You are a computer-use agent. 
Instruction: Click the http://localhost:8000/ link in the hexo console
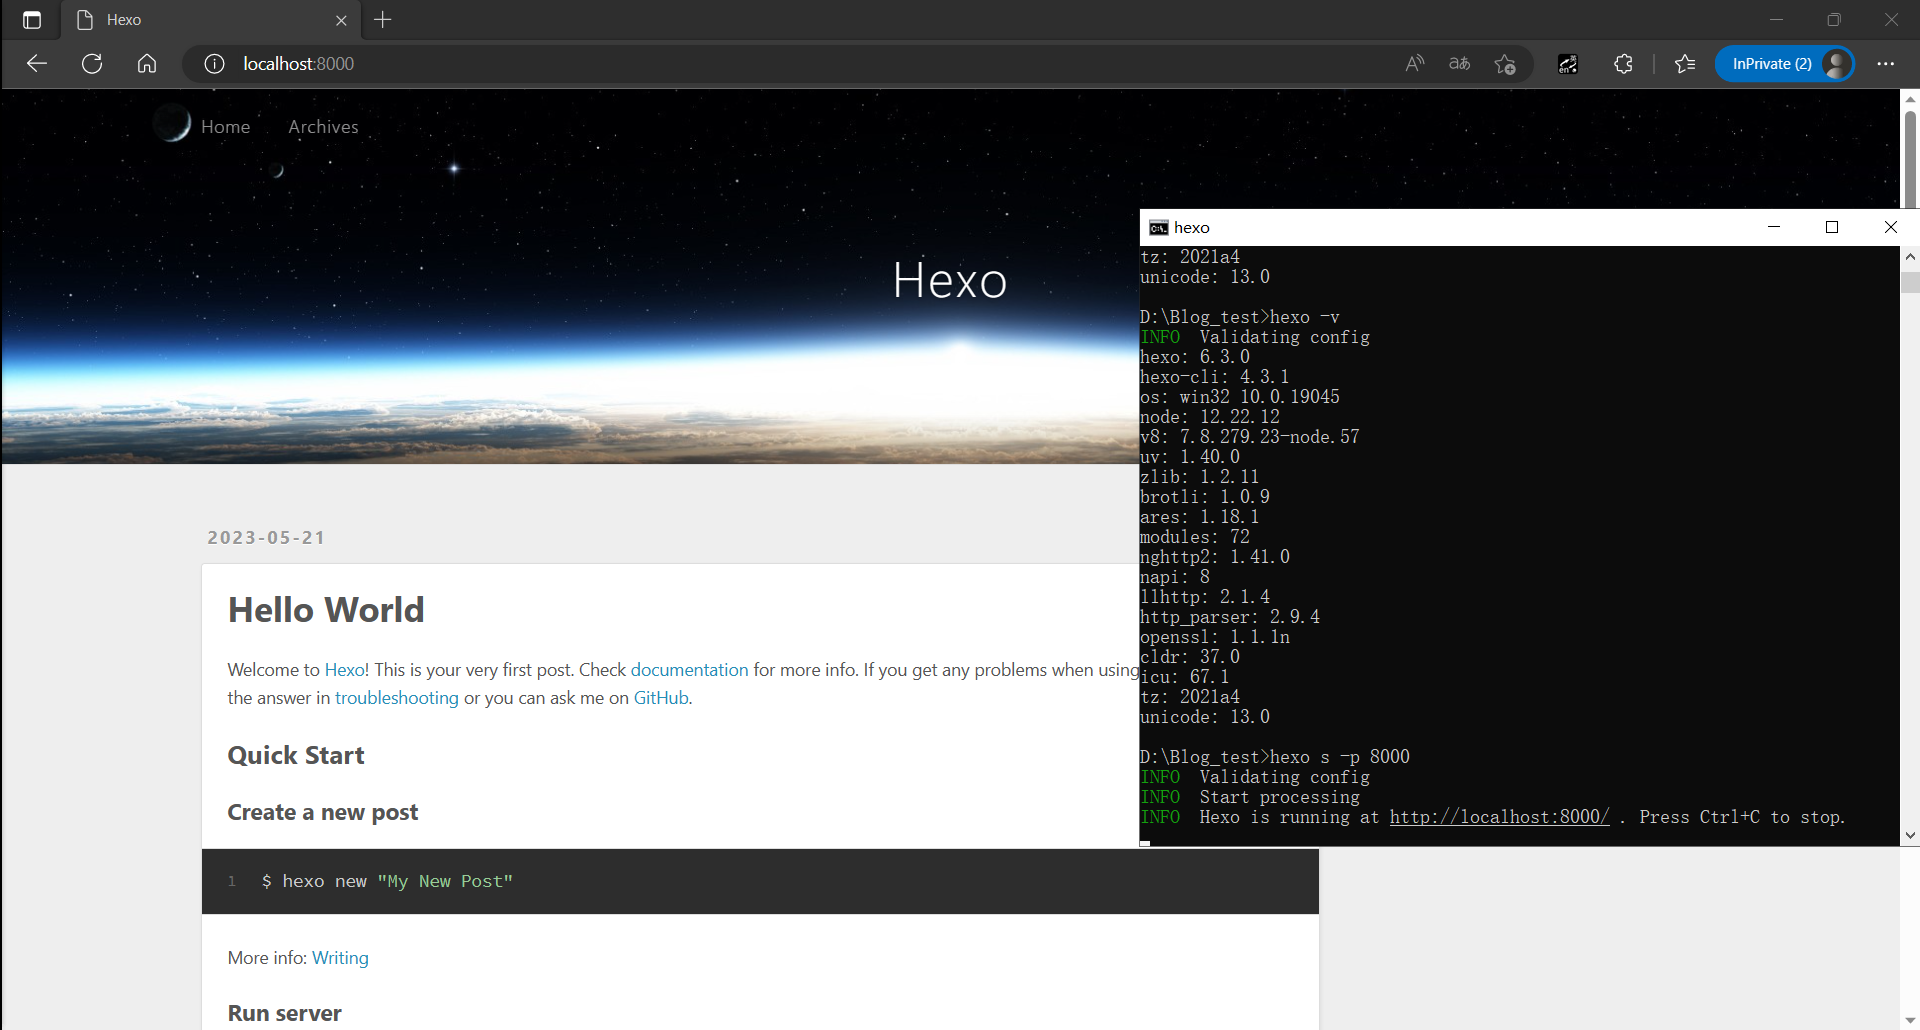pos(1499,817)
